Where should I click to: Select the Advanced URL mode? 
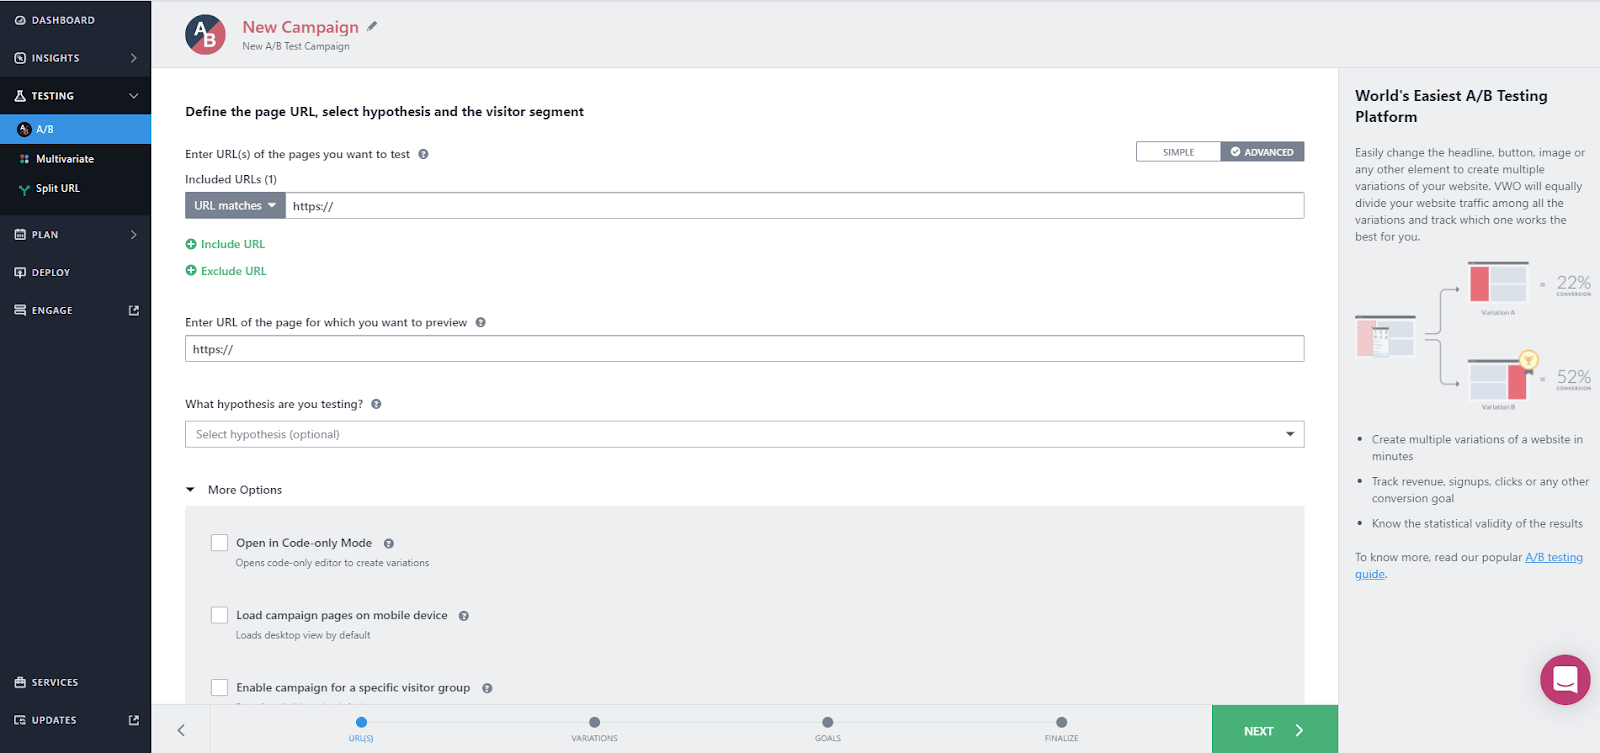point(1262,152)
